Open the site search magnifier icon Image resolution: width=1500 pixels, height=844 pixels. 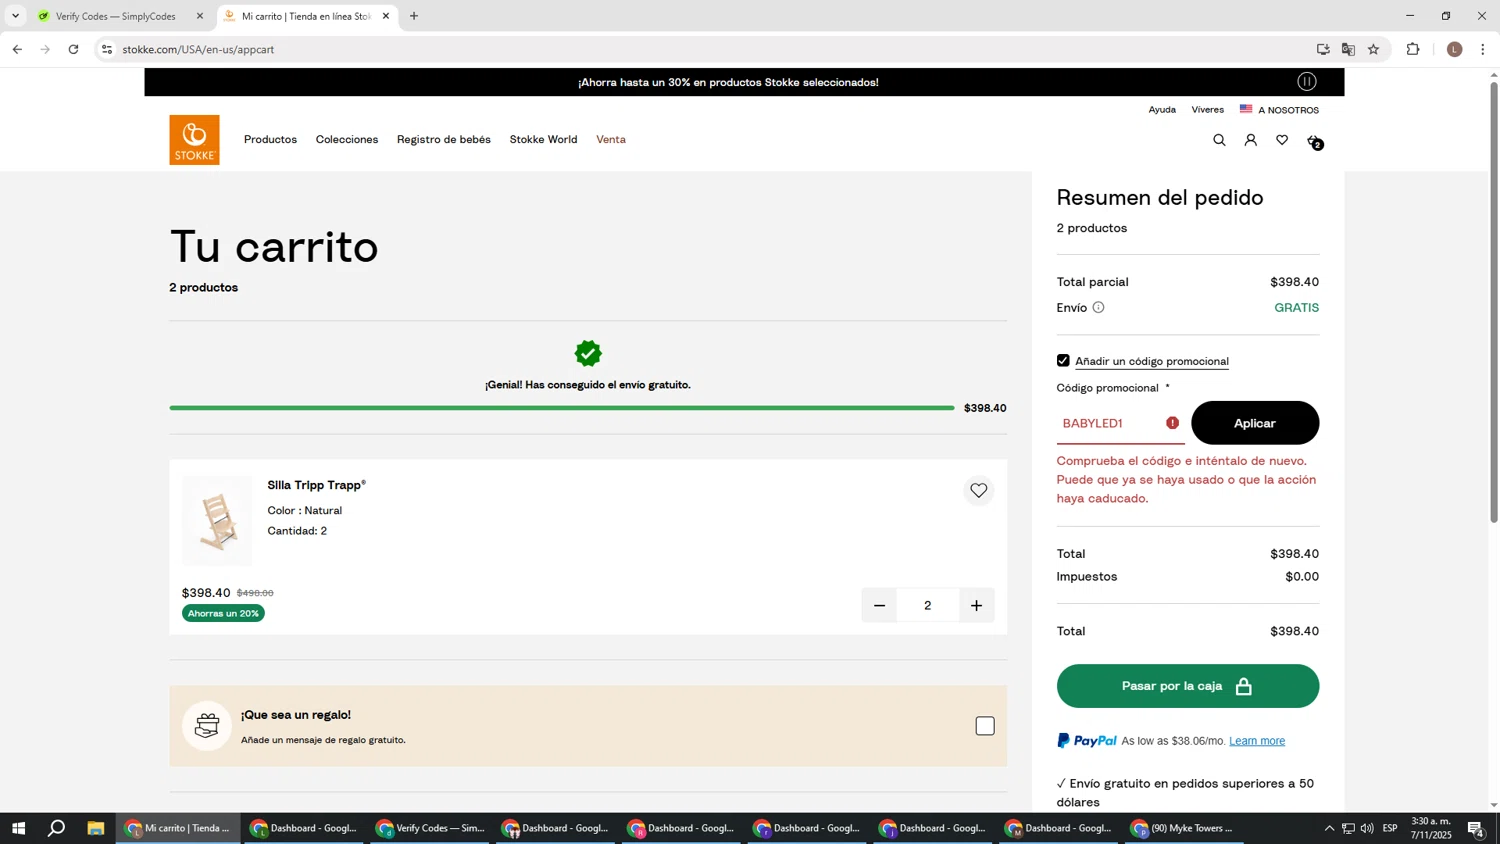point(1219,140)
